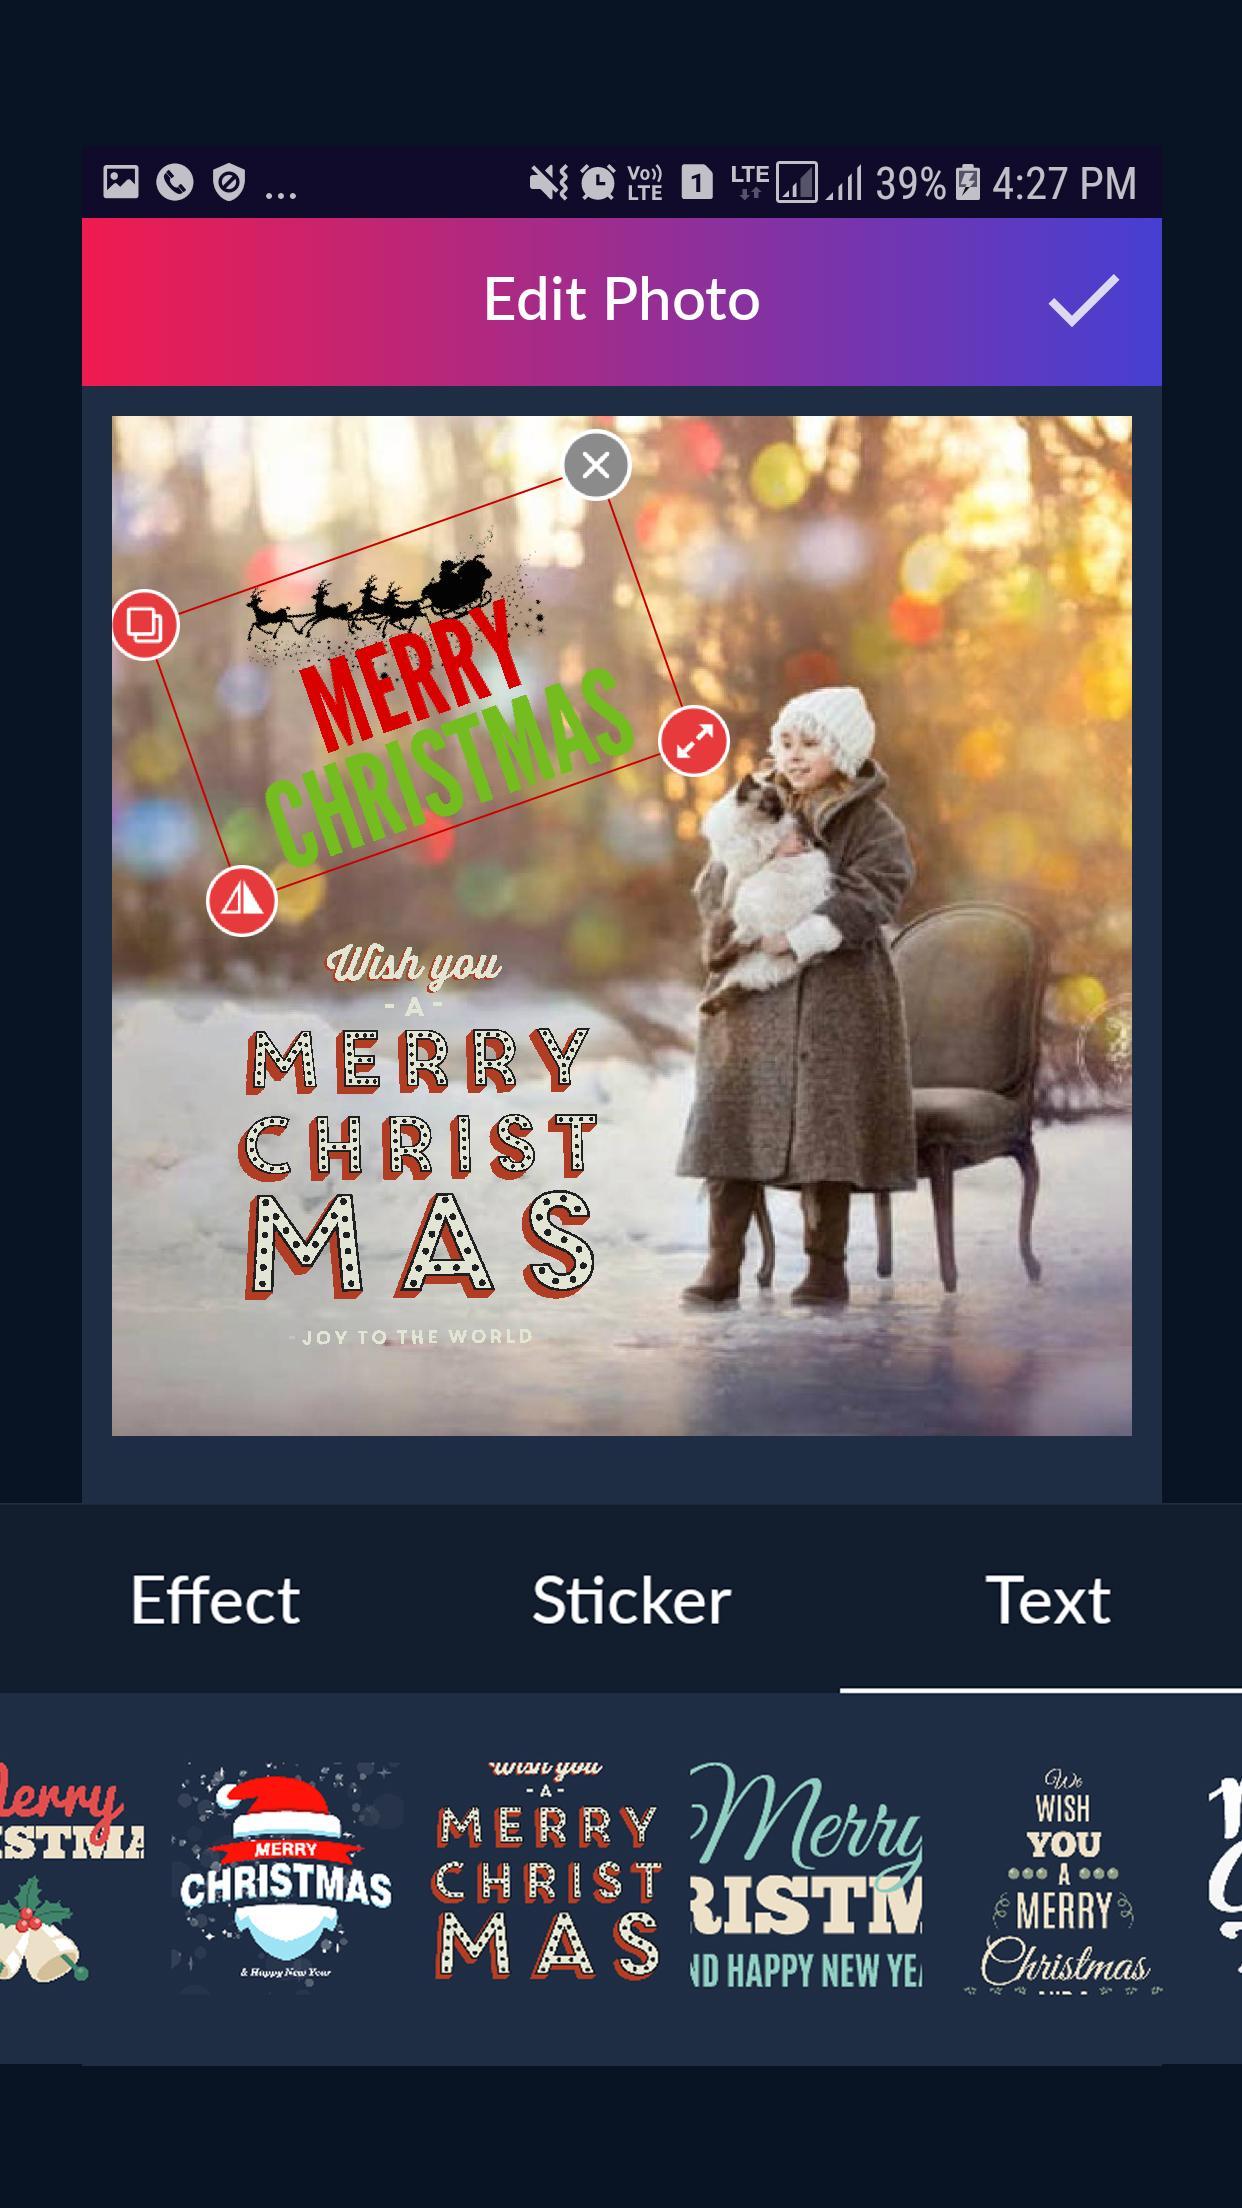Click the red resize-rotate arrow handle
Image resolution: width=1242 pixels, height=2208 pixels.
[694, 741]
